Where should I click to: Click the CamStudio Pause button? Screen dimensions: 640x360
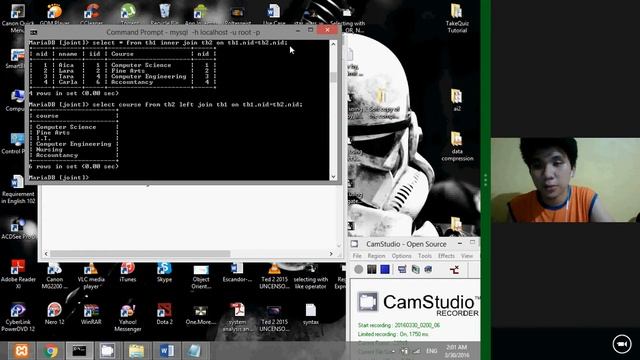tap(371, 269)
